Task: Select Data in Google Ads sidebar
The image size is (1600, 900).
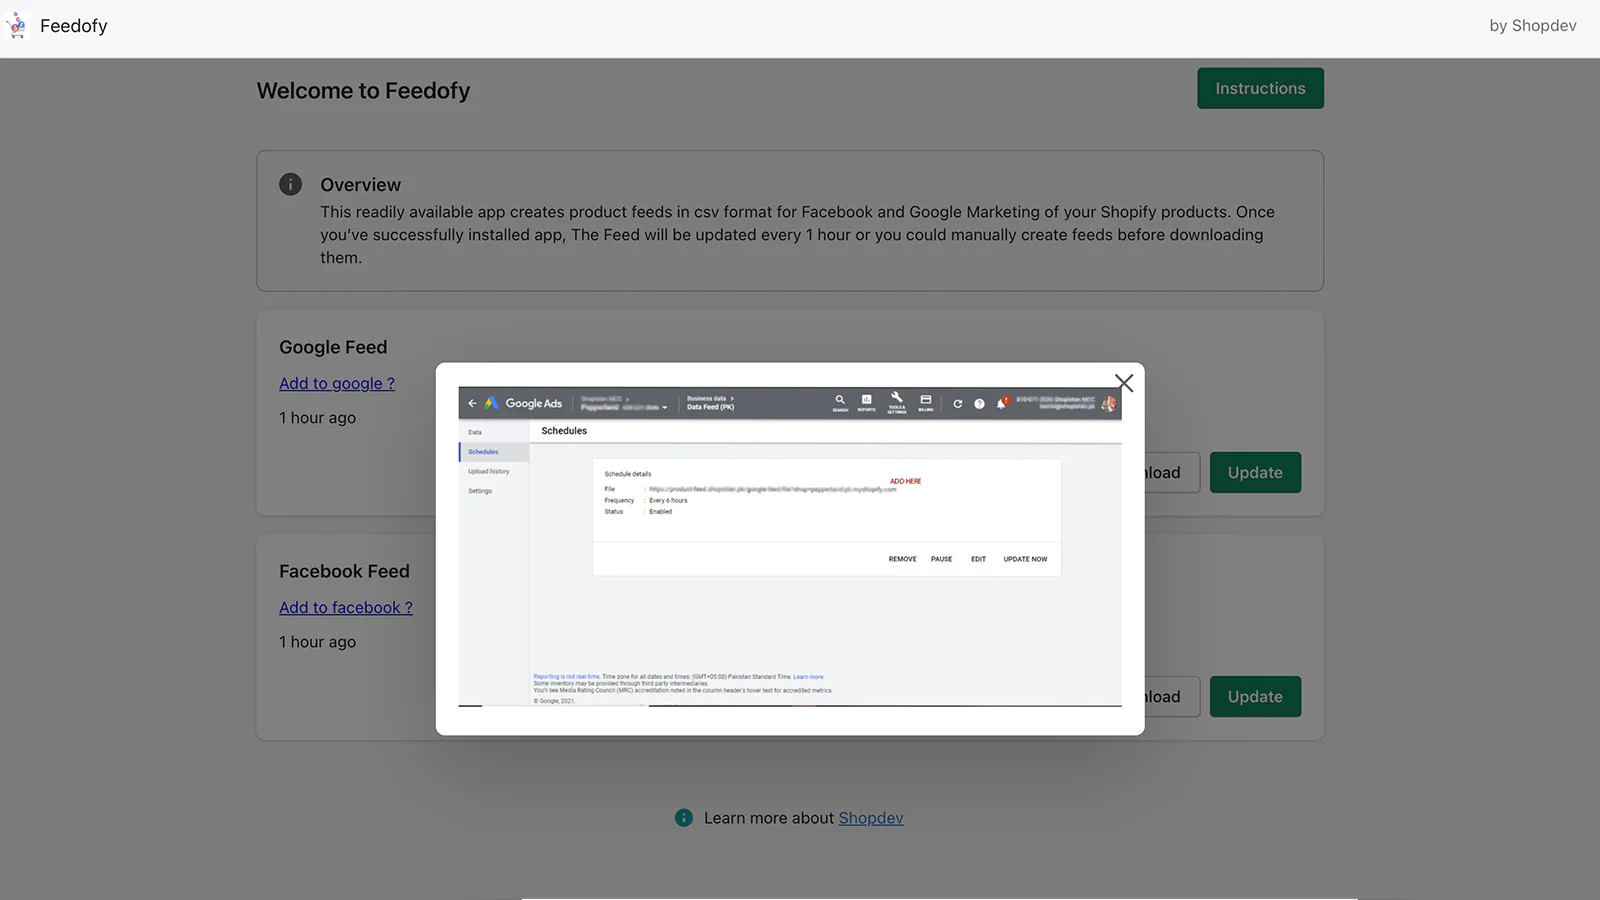Action: click(x=475, y=432)
